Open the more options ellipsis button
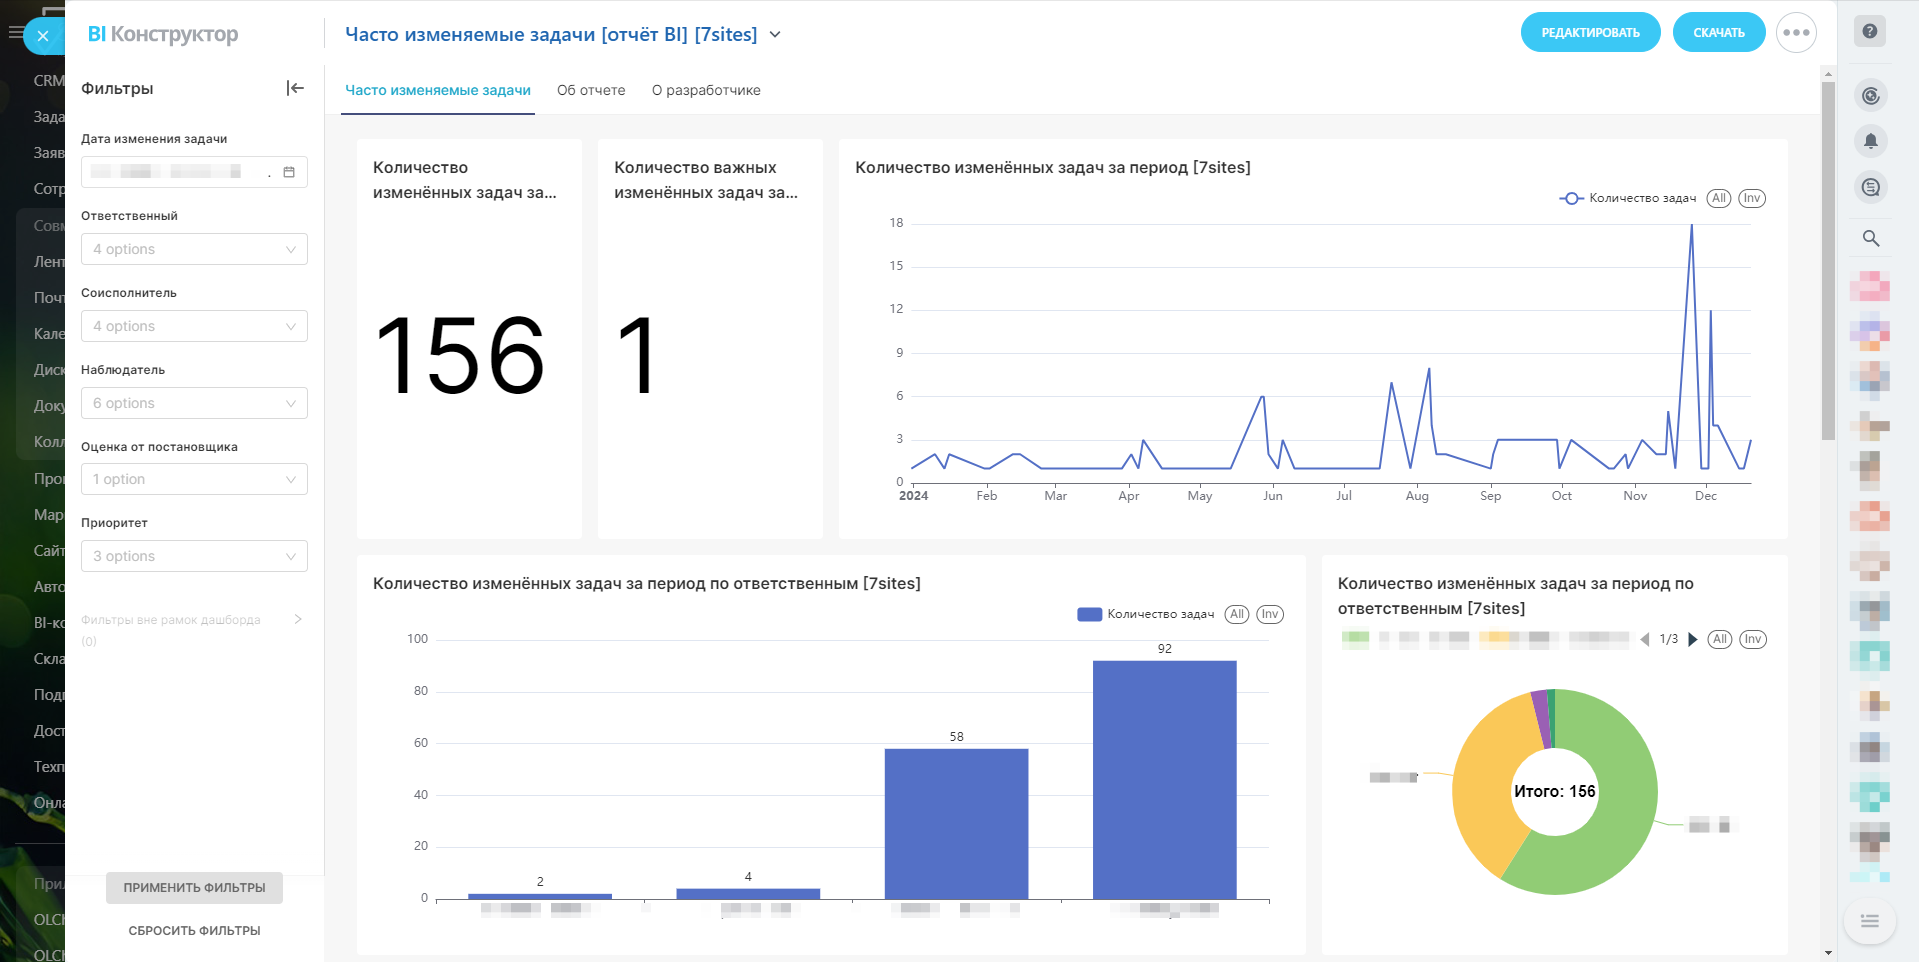 point(1796,33)
